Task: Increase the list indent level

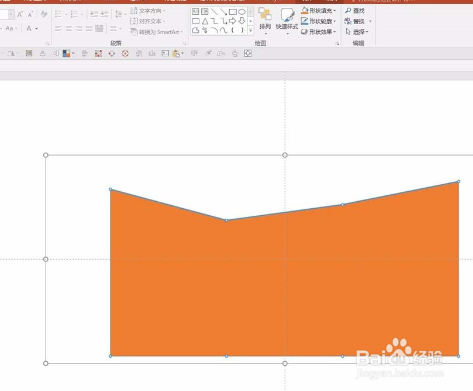Action: 104,14
